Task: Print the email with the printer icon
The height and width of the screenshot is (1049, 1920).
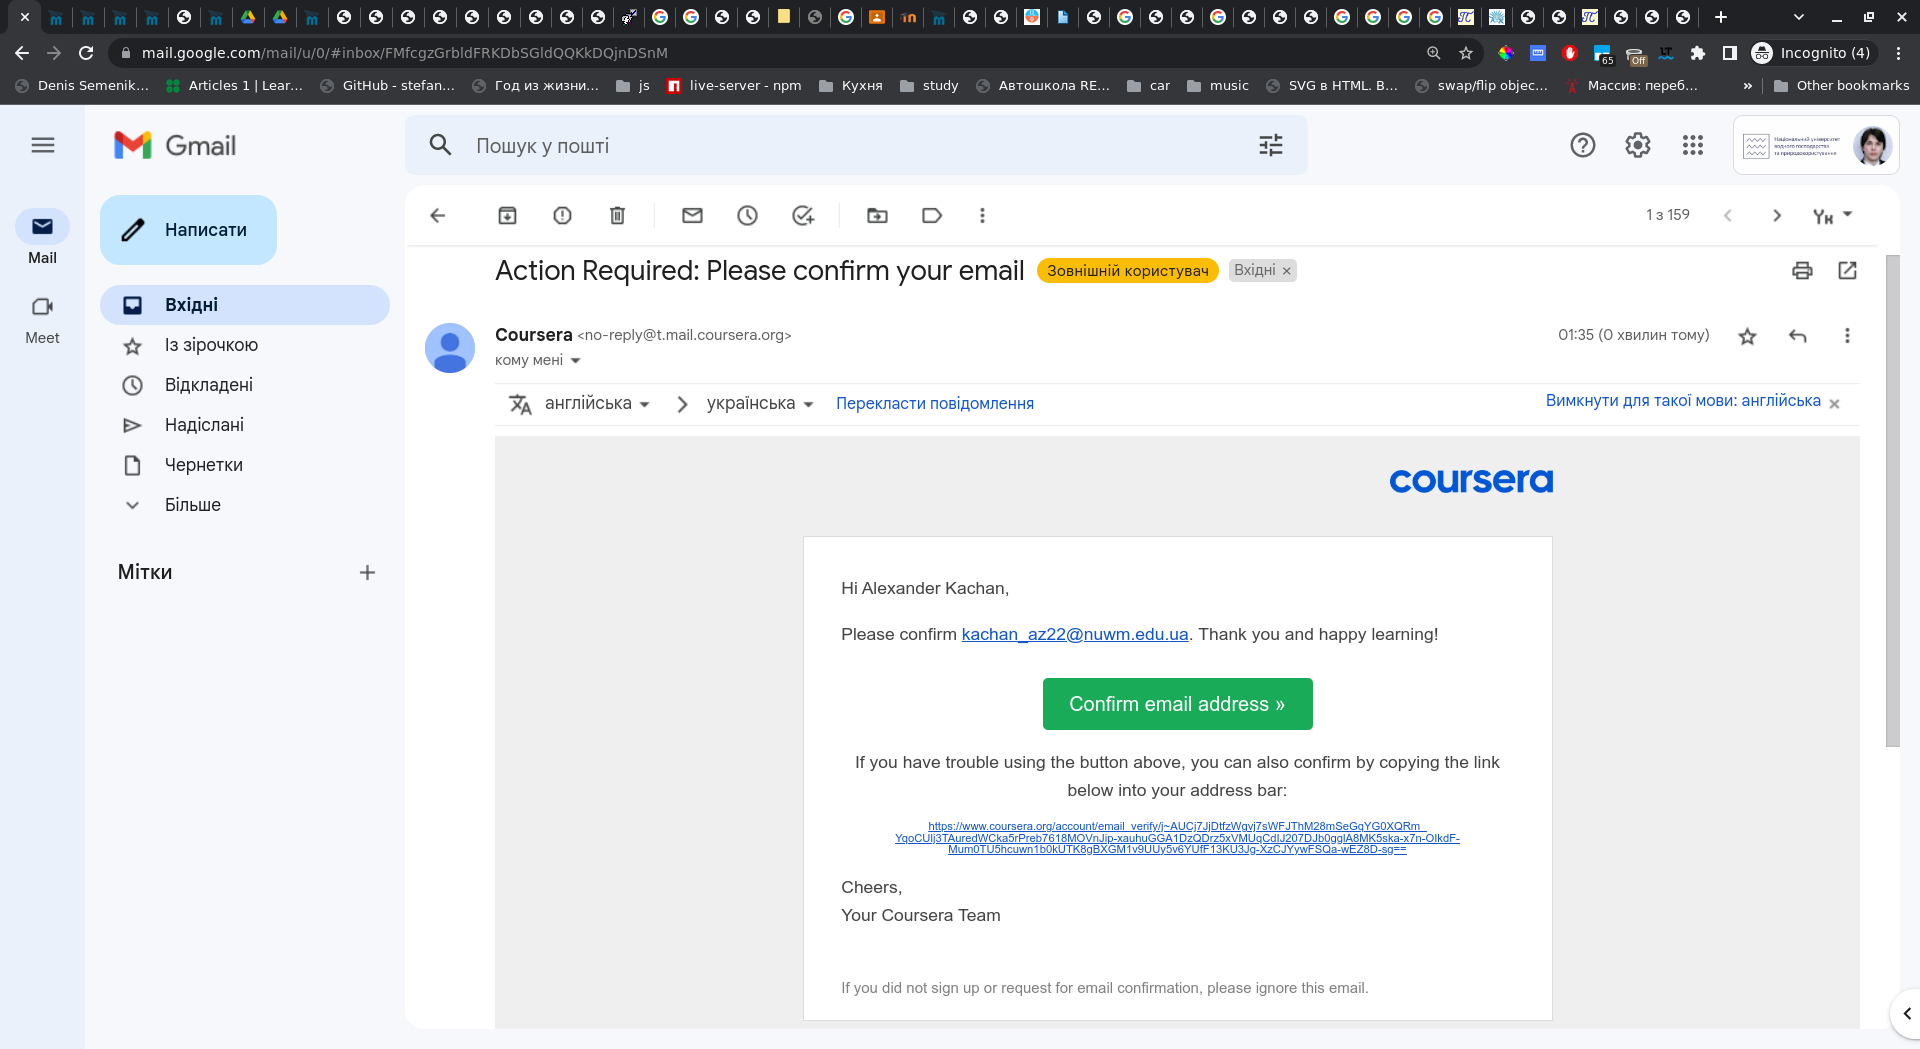Action: 1802,271
